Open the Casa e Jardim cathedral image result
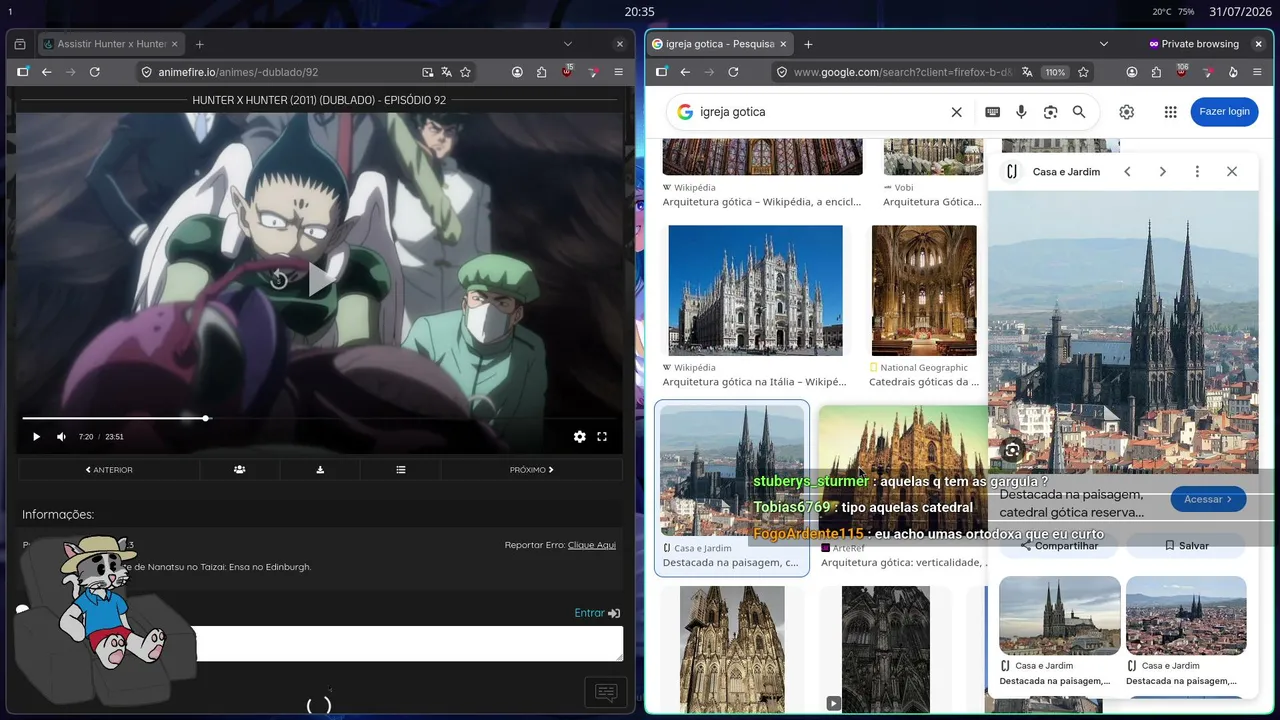 (x=732, y=470)
